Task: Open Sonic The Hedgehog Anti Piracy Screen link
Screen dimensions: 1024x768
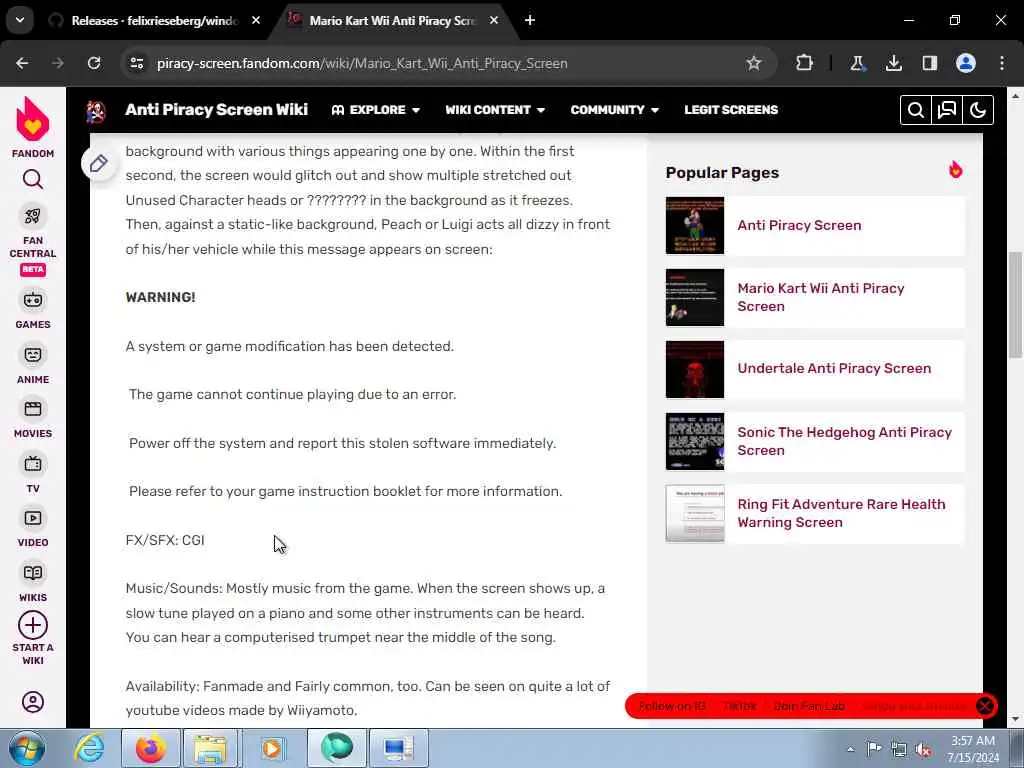Action: (844, 441)
